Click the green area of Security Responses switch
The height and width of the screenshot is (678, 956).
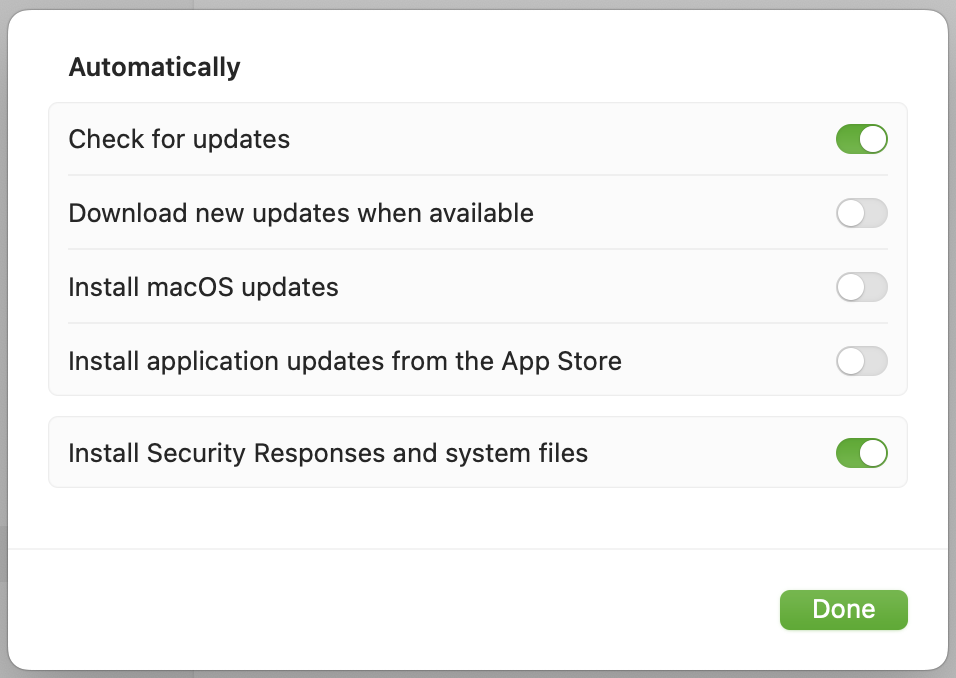848,453
